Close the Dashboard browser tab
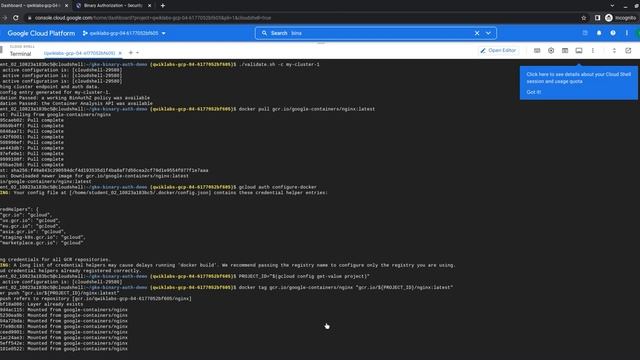Image resolution: width=640 pixels, height=360 pixels. click(66, 6)
